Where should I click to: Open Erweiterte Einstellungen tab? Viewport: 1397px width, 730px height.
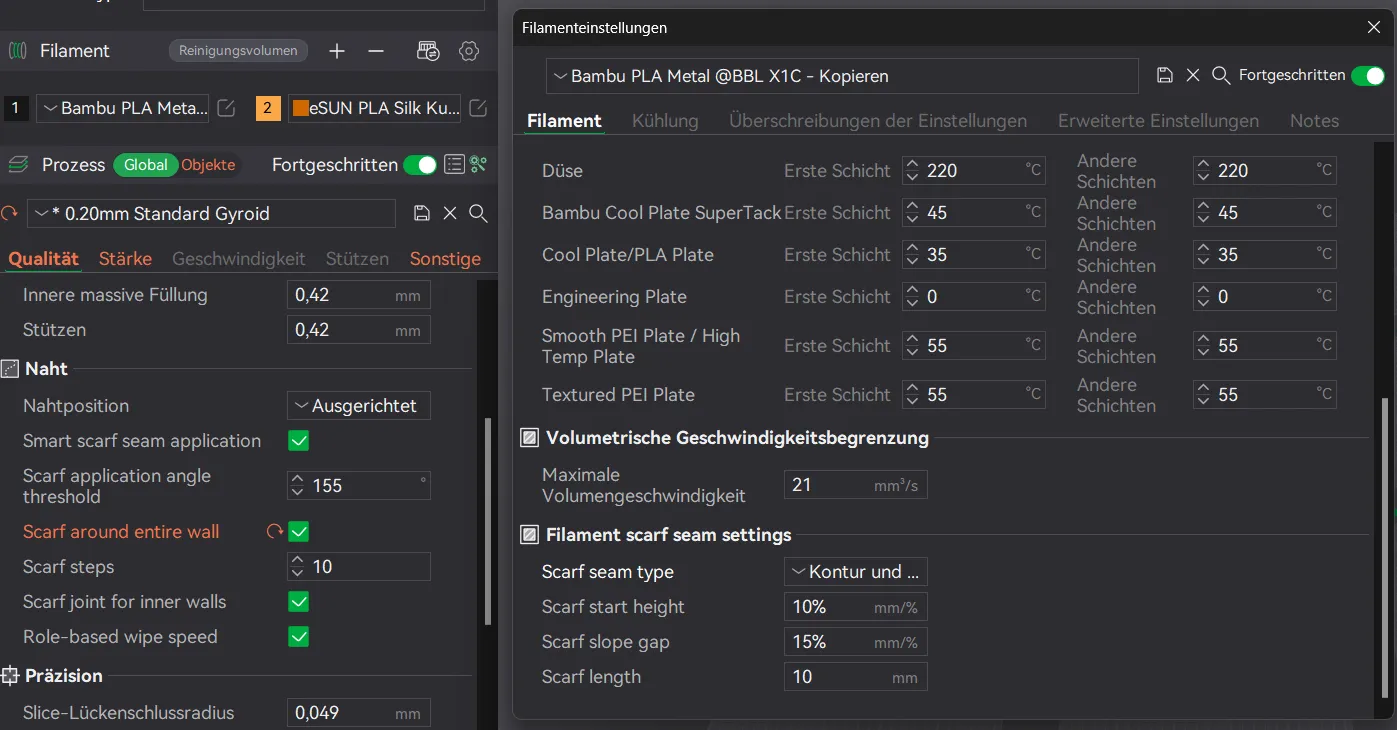point(1158,121)
